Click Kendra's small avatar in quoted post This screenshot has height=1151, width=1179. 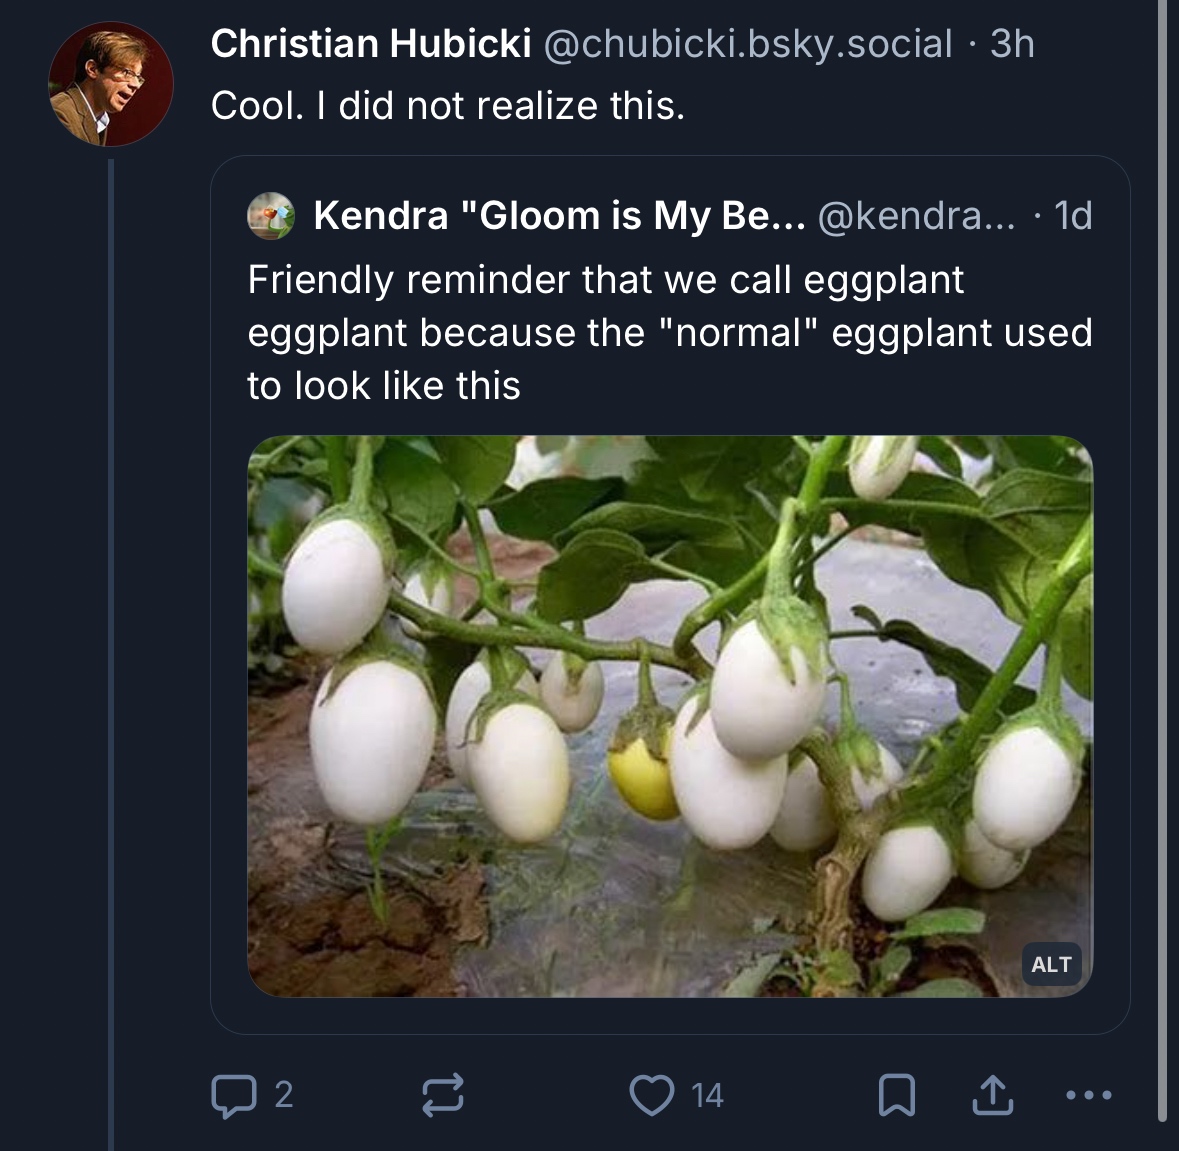pyautogui.click(x=271, y=216)
